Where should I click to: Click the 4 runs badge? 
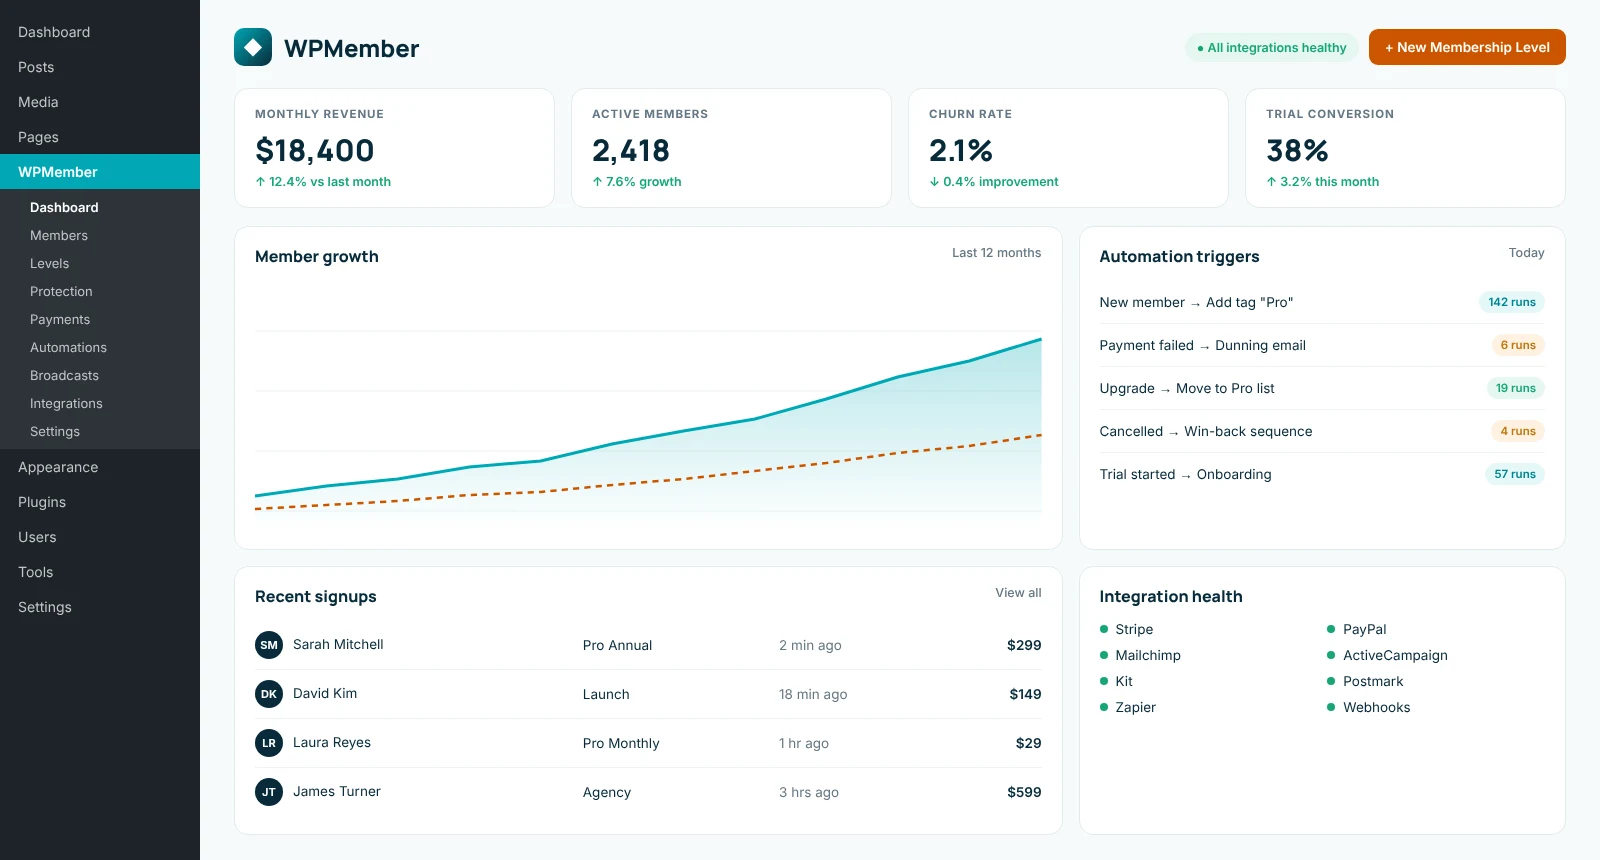click(1518, 431)
